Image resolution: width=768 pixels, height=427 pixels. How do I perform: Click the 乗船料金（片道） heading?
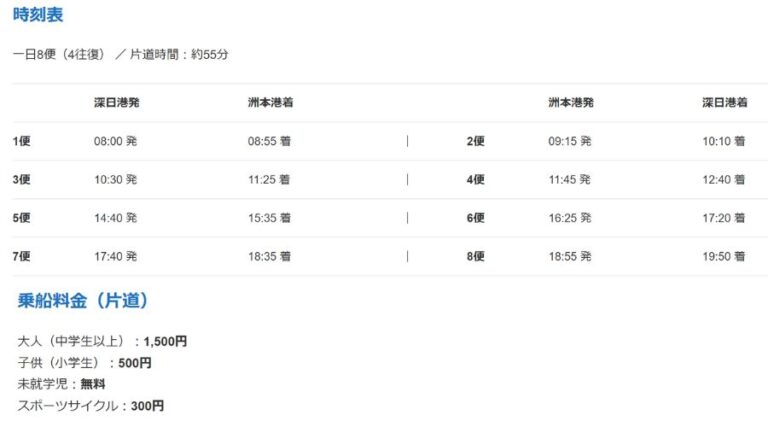[x=84, y=300]
